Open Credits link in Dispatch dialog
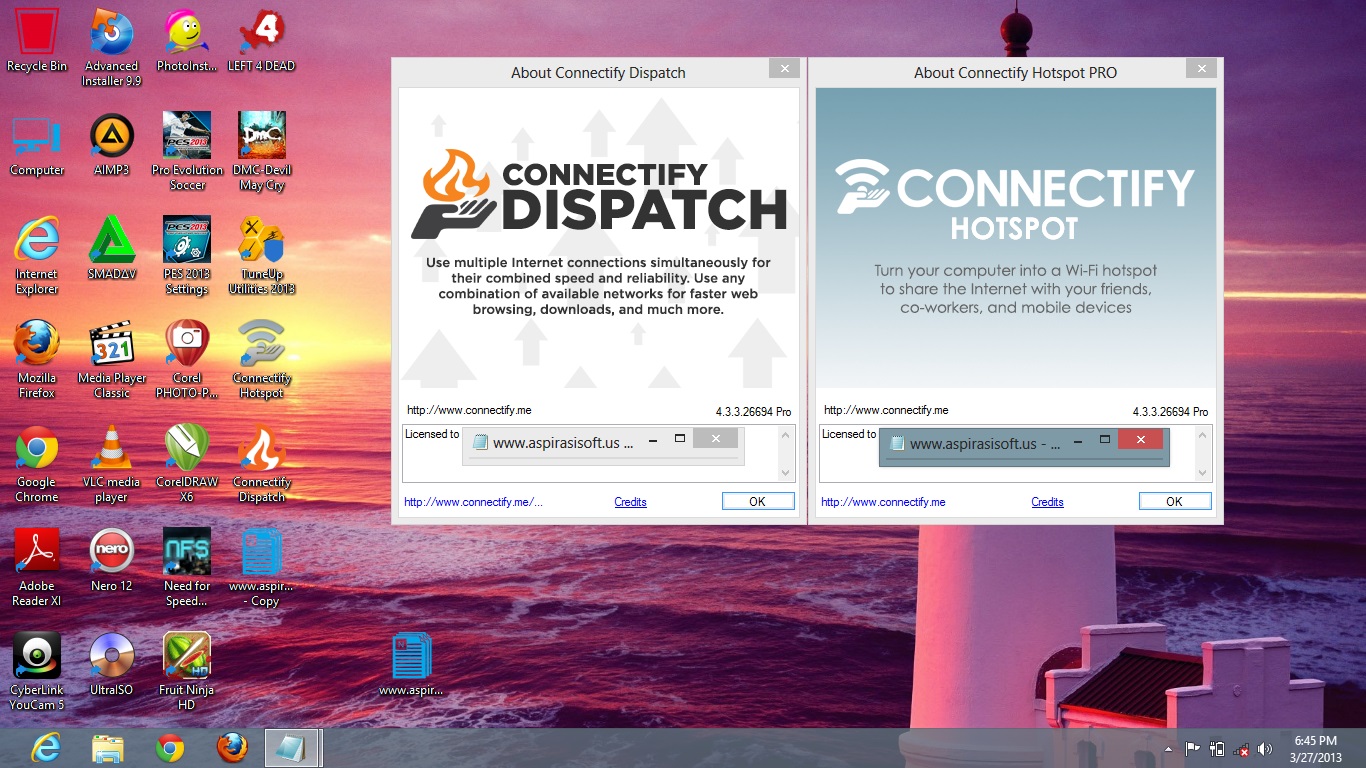The height and width of the screenshot is (768, 1366). [630, 502]
